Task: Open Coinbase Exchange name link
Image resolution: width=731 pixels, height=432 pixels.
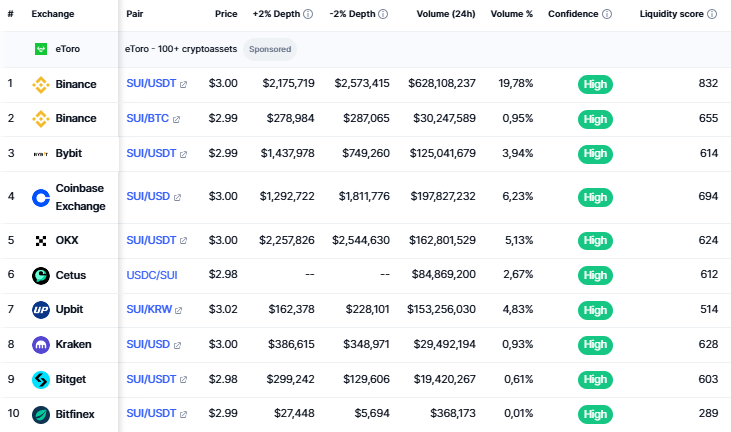Action: pos(80,197)
